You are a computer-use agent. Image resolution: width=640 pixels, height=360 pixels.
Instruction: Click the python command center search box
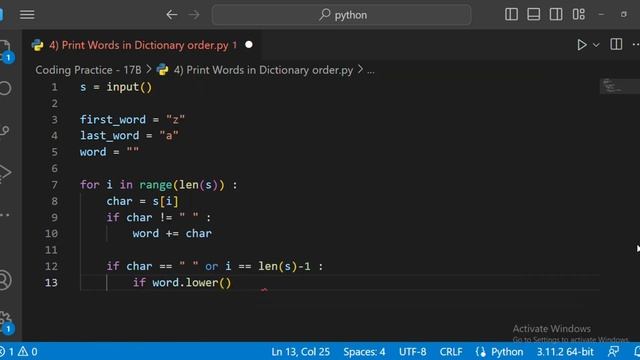(x=342, y=15)
